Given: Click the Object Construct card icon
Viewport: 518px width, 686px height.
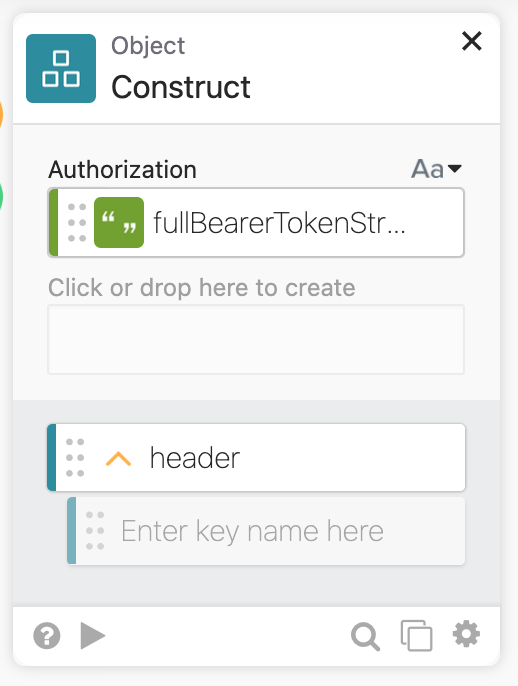Looking at the screenshot, I should coord(61,68).
